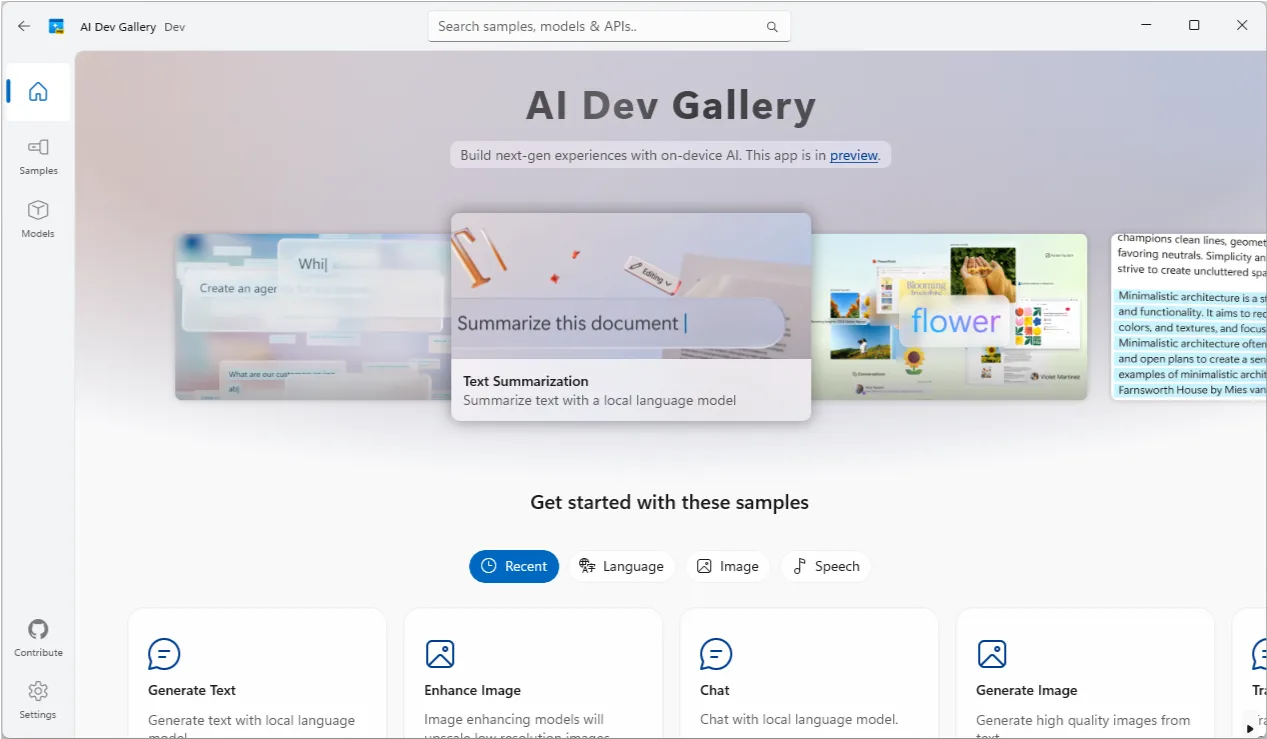This screenshot has width=1267, height=739.
Task: Click the Generate Image picture icon
Action: point(992,654)
